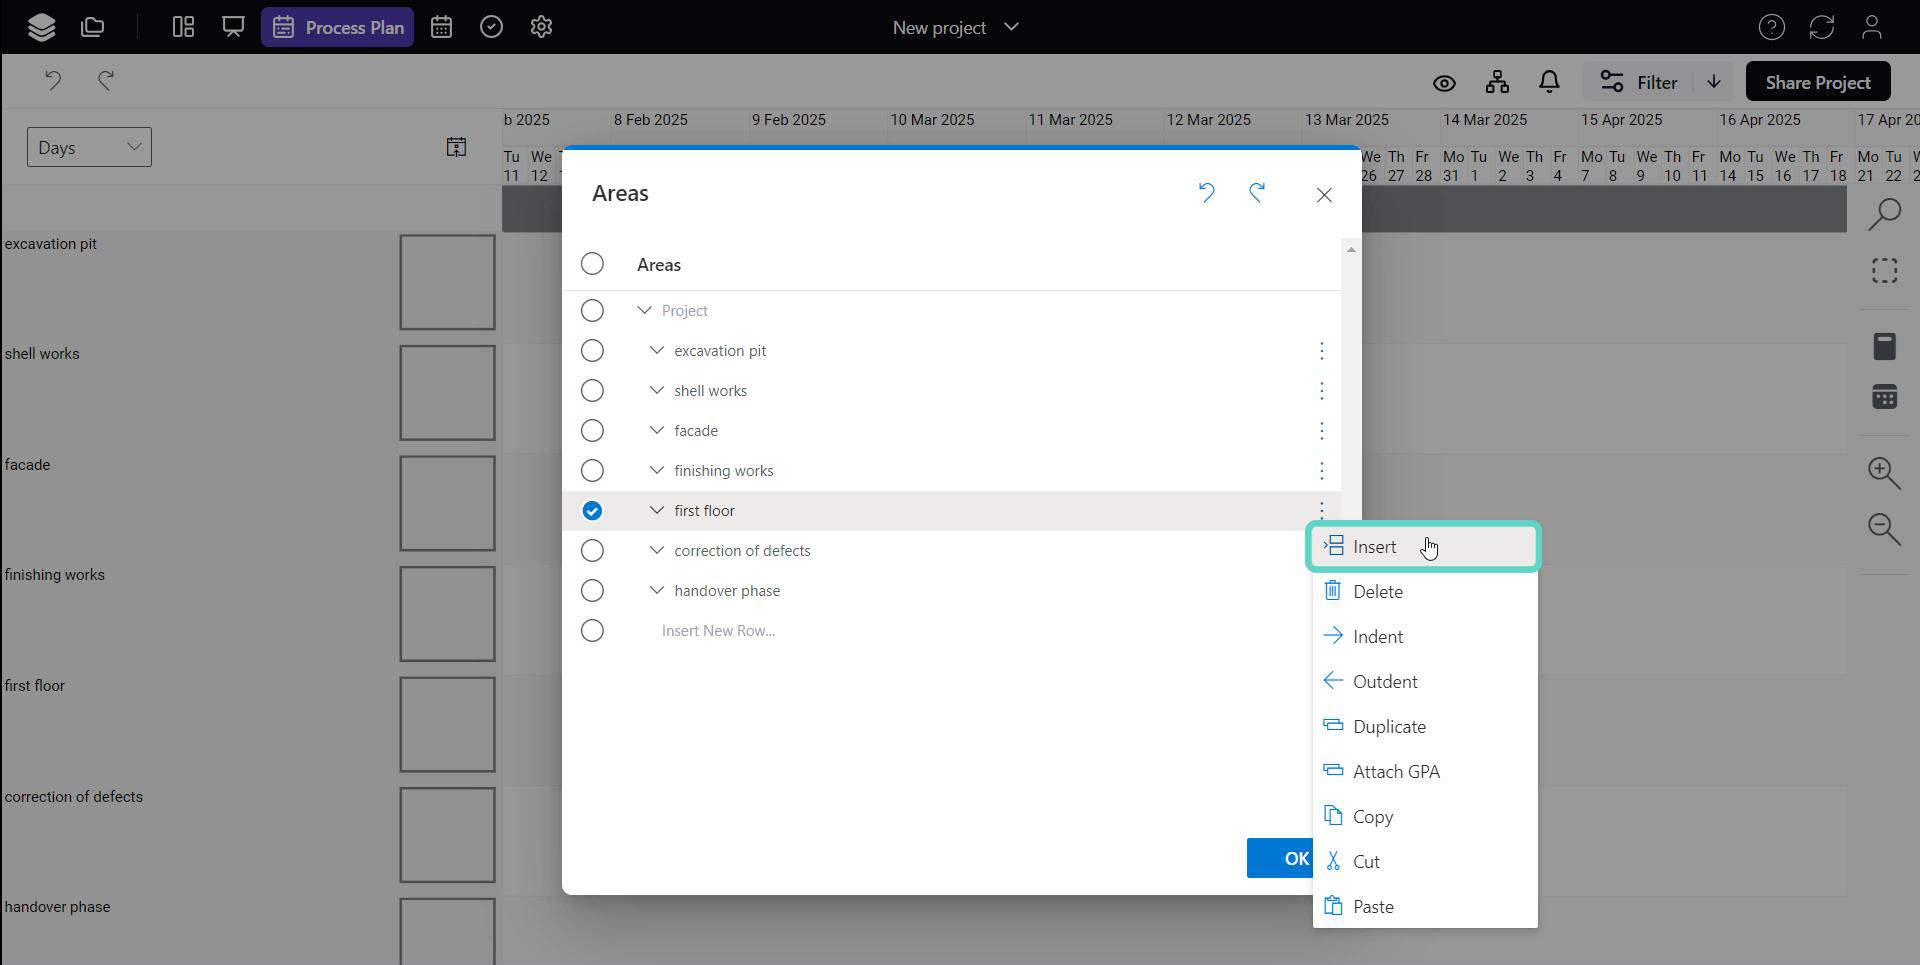Click the zoom out magnifier icon
This screenshot has height=965, width=1920.
pos(1884,528)
